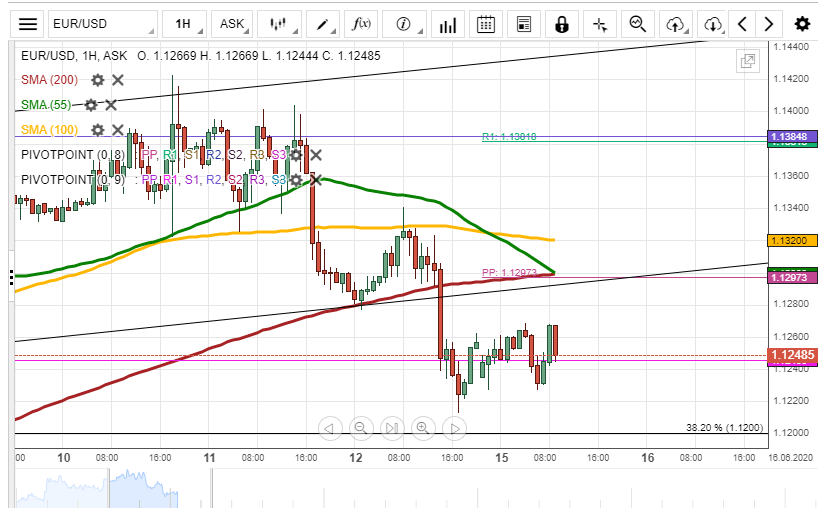Remove the SMA (100) indicator
This screenshot has height=514, width=833.
118,130
